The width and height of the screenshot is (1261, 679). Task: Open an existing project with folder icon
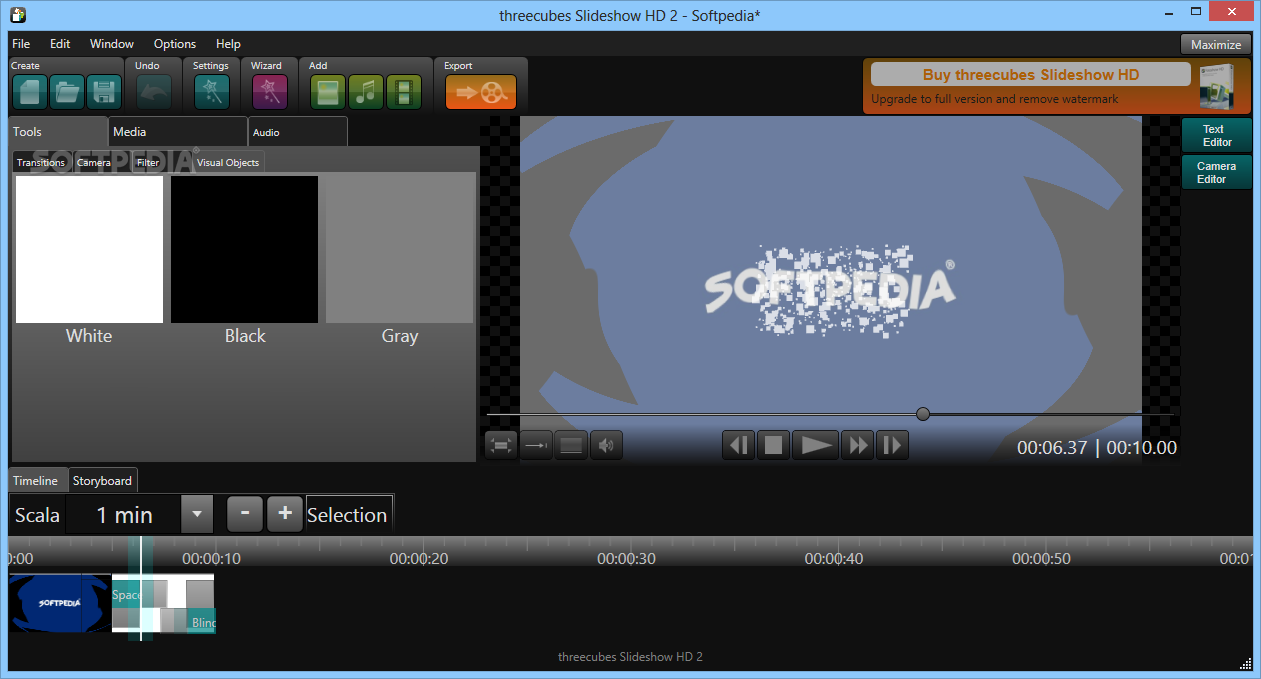66,92
